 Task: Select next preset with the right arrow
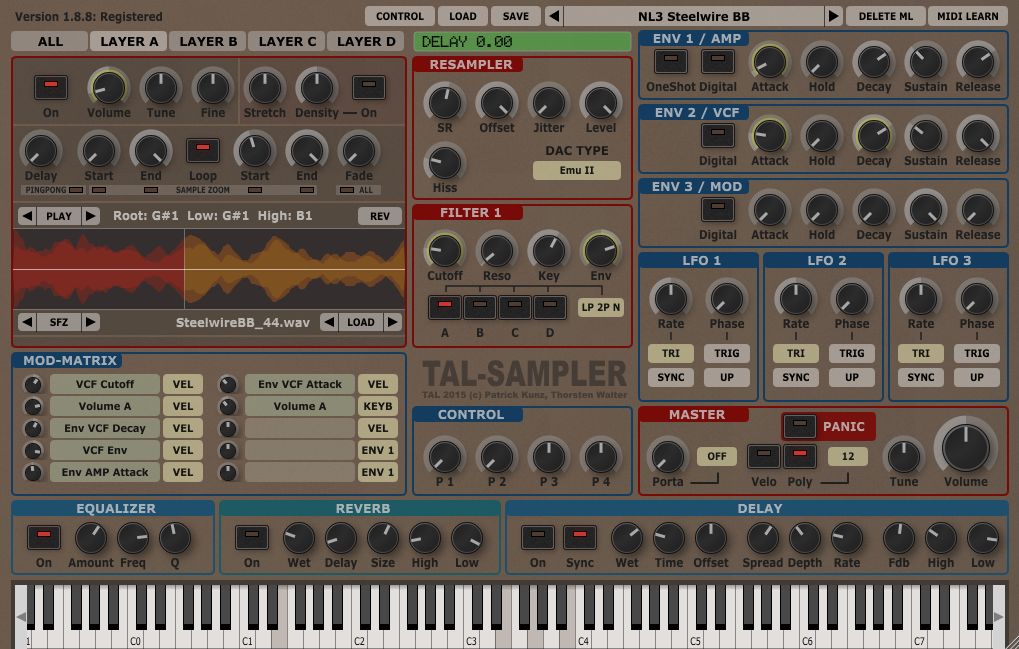pyautogui.click(x=833, y=16)
